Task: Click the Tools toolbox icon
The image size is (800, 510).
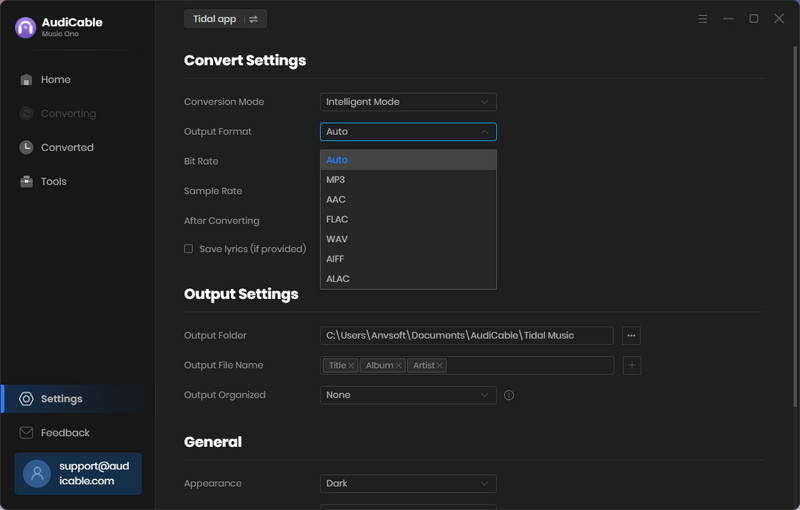Action: (x=26, y=182)
